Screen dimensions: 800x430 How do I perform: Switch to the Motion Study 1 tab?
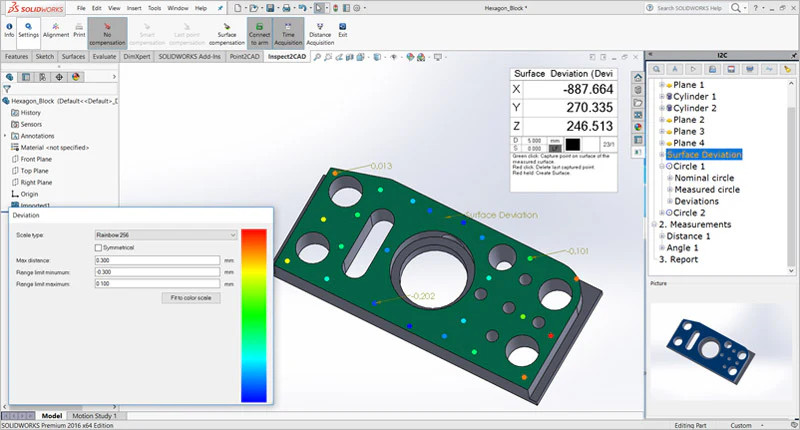click(x=94, y=416)
